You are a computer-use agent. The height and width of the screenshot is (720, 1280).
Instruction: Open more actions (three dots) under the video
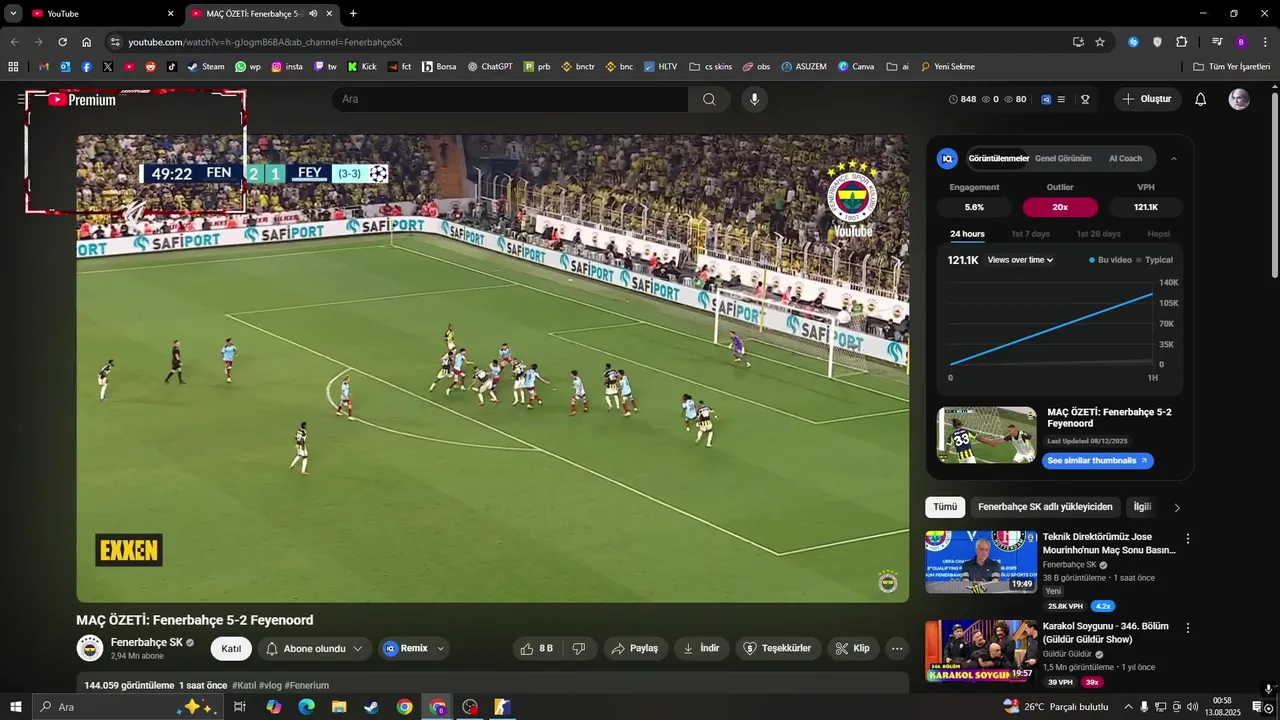tap(897, 648)
